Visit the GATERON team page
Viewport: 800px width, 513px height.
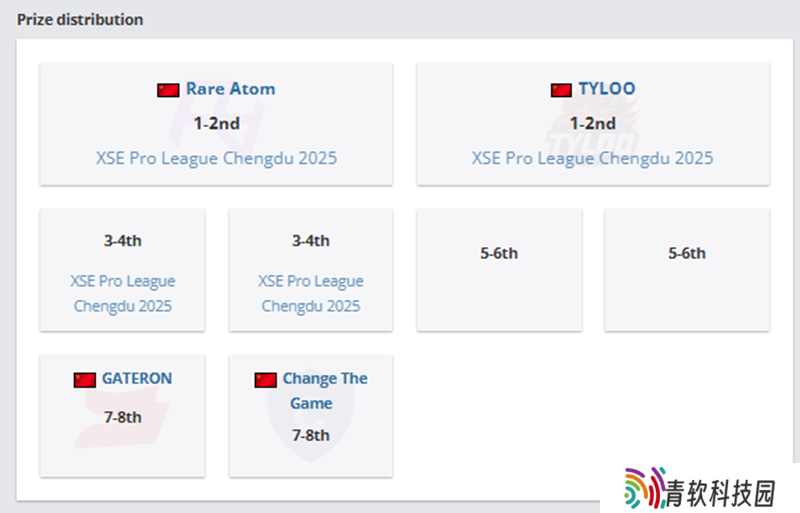[x=137, y=379]
